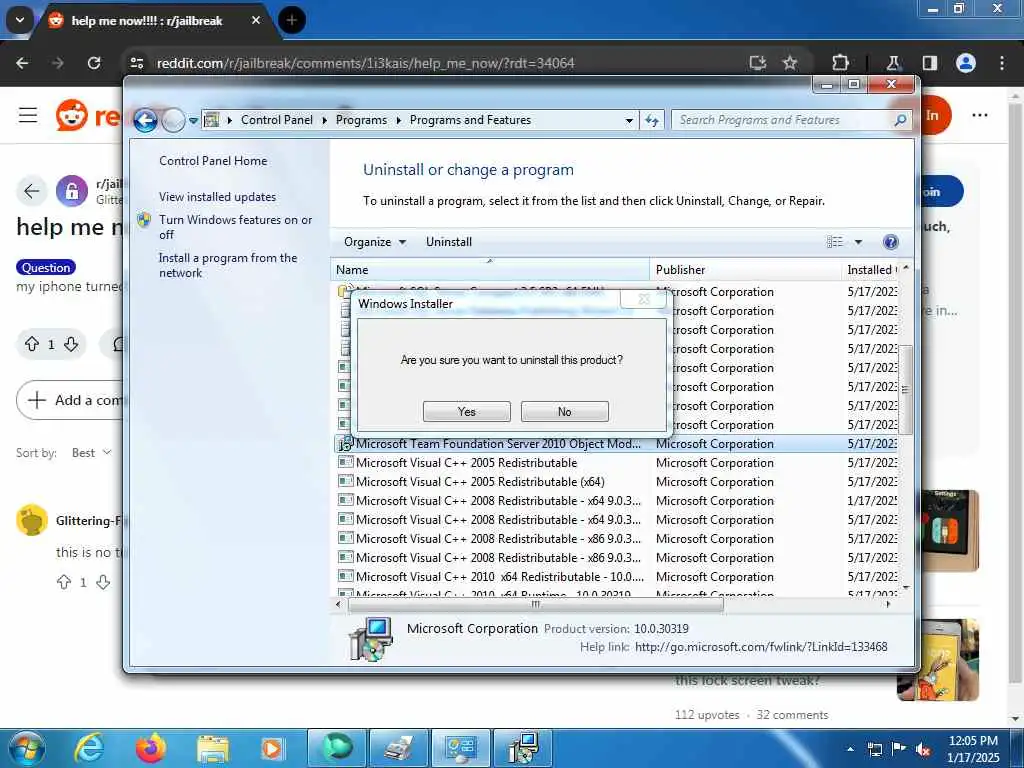Open reddit more options ellipsis
The height and width of the screenshot is (768, 1024).
[980, 116]
